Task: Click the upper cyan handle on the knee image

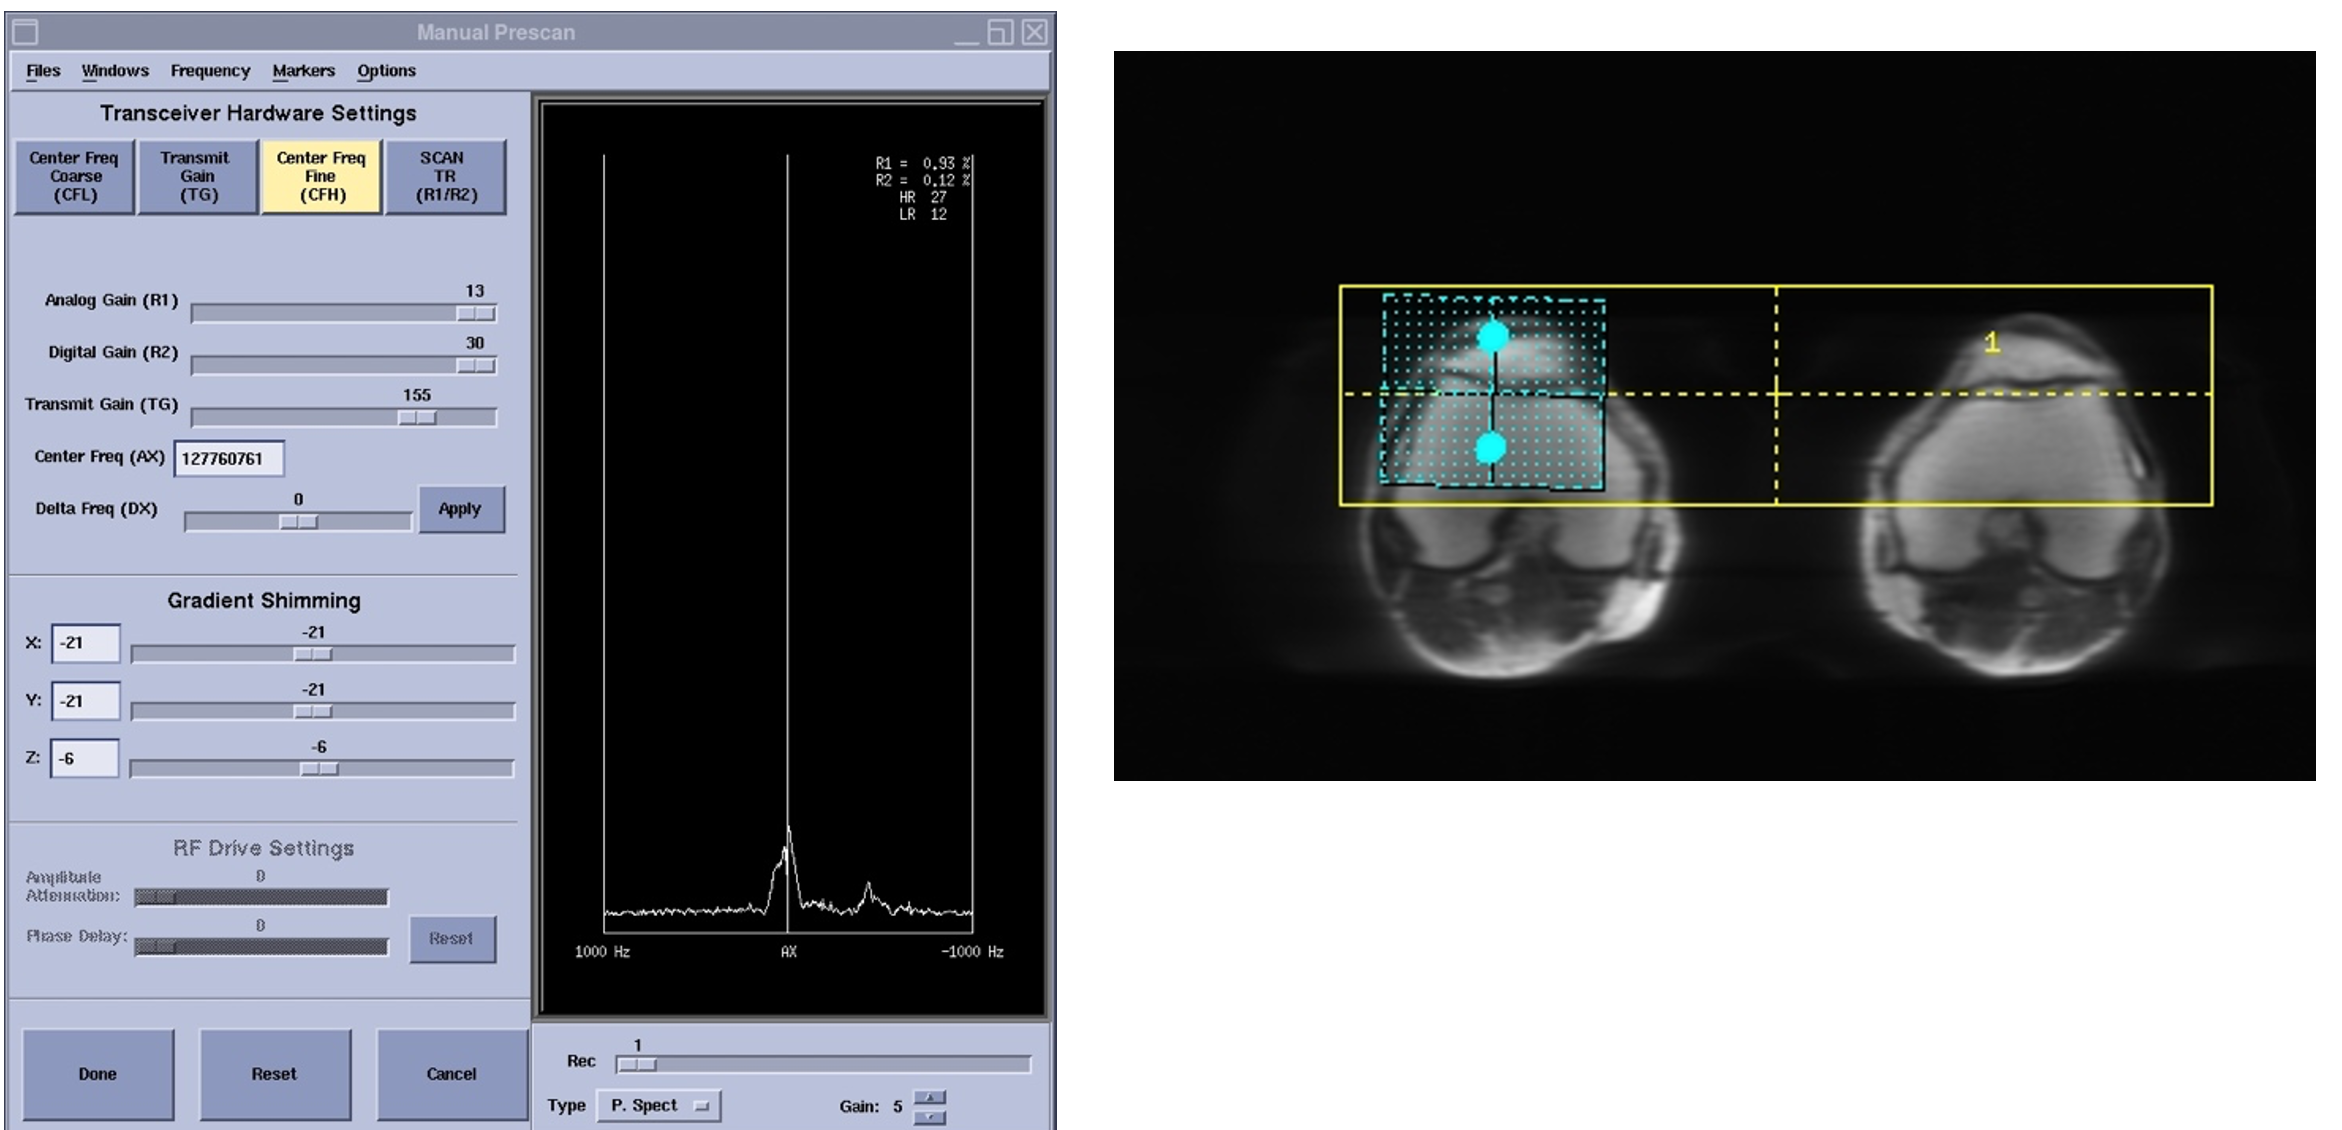Action: [1492, 336]
